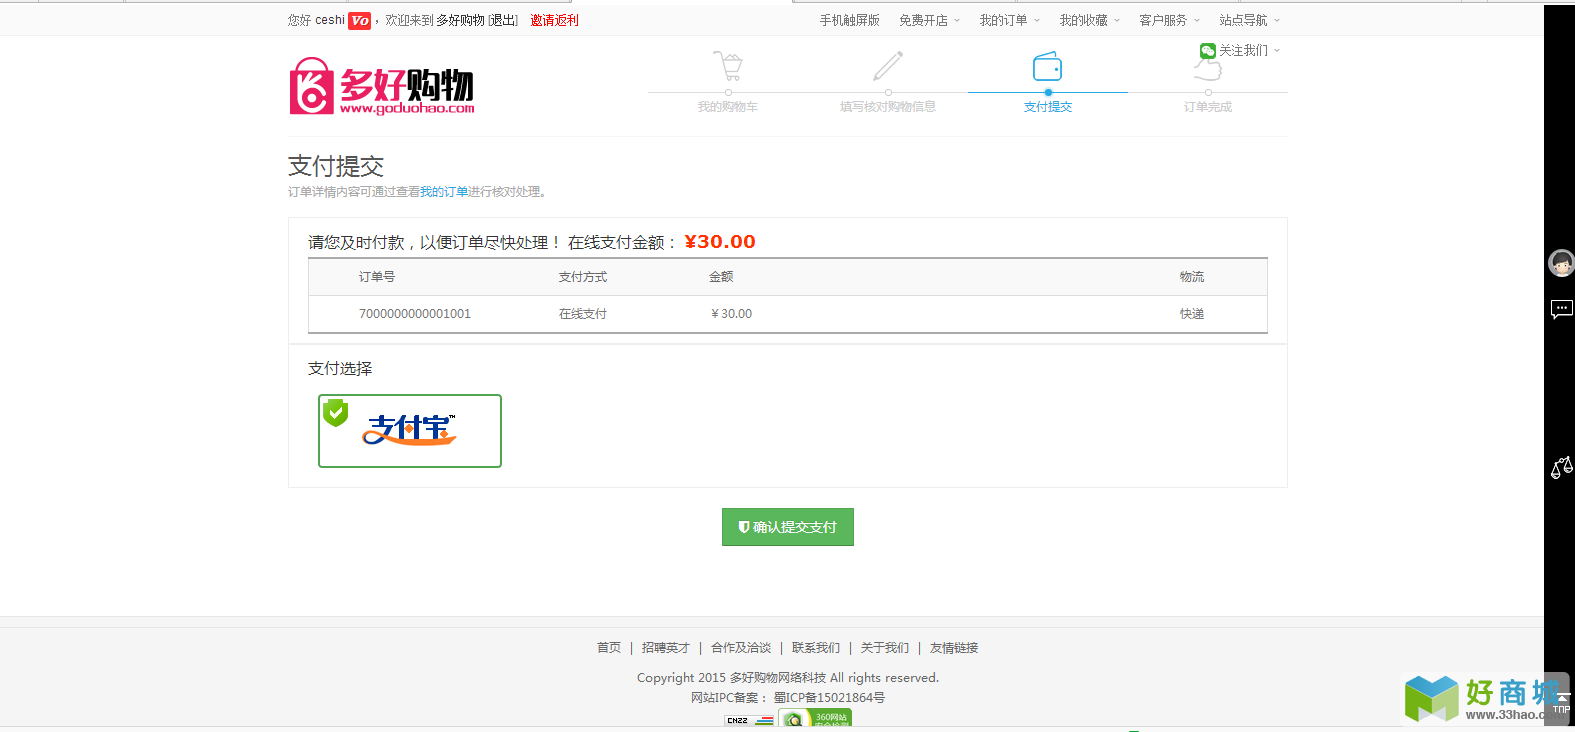Click the order complete hand icon
Viewport: 1575px width, 732px height.
pyautogui.click(x=1208, y=68)
